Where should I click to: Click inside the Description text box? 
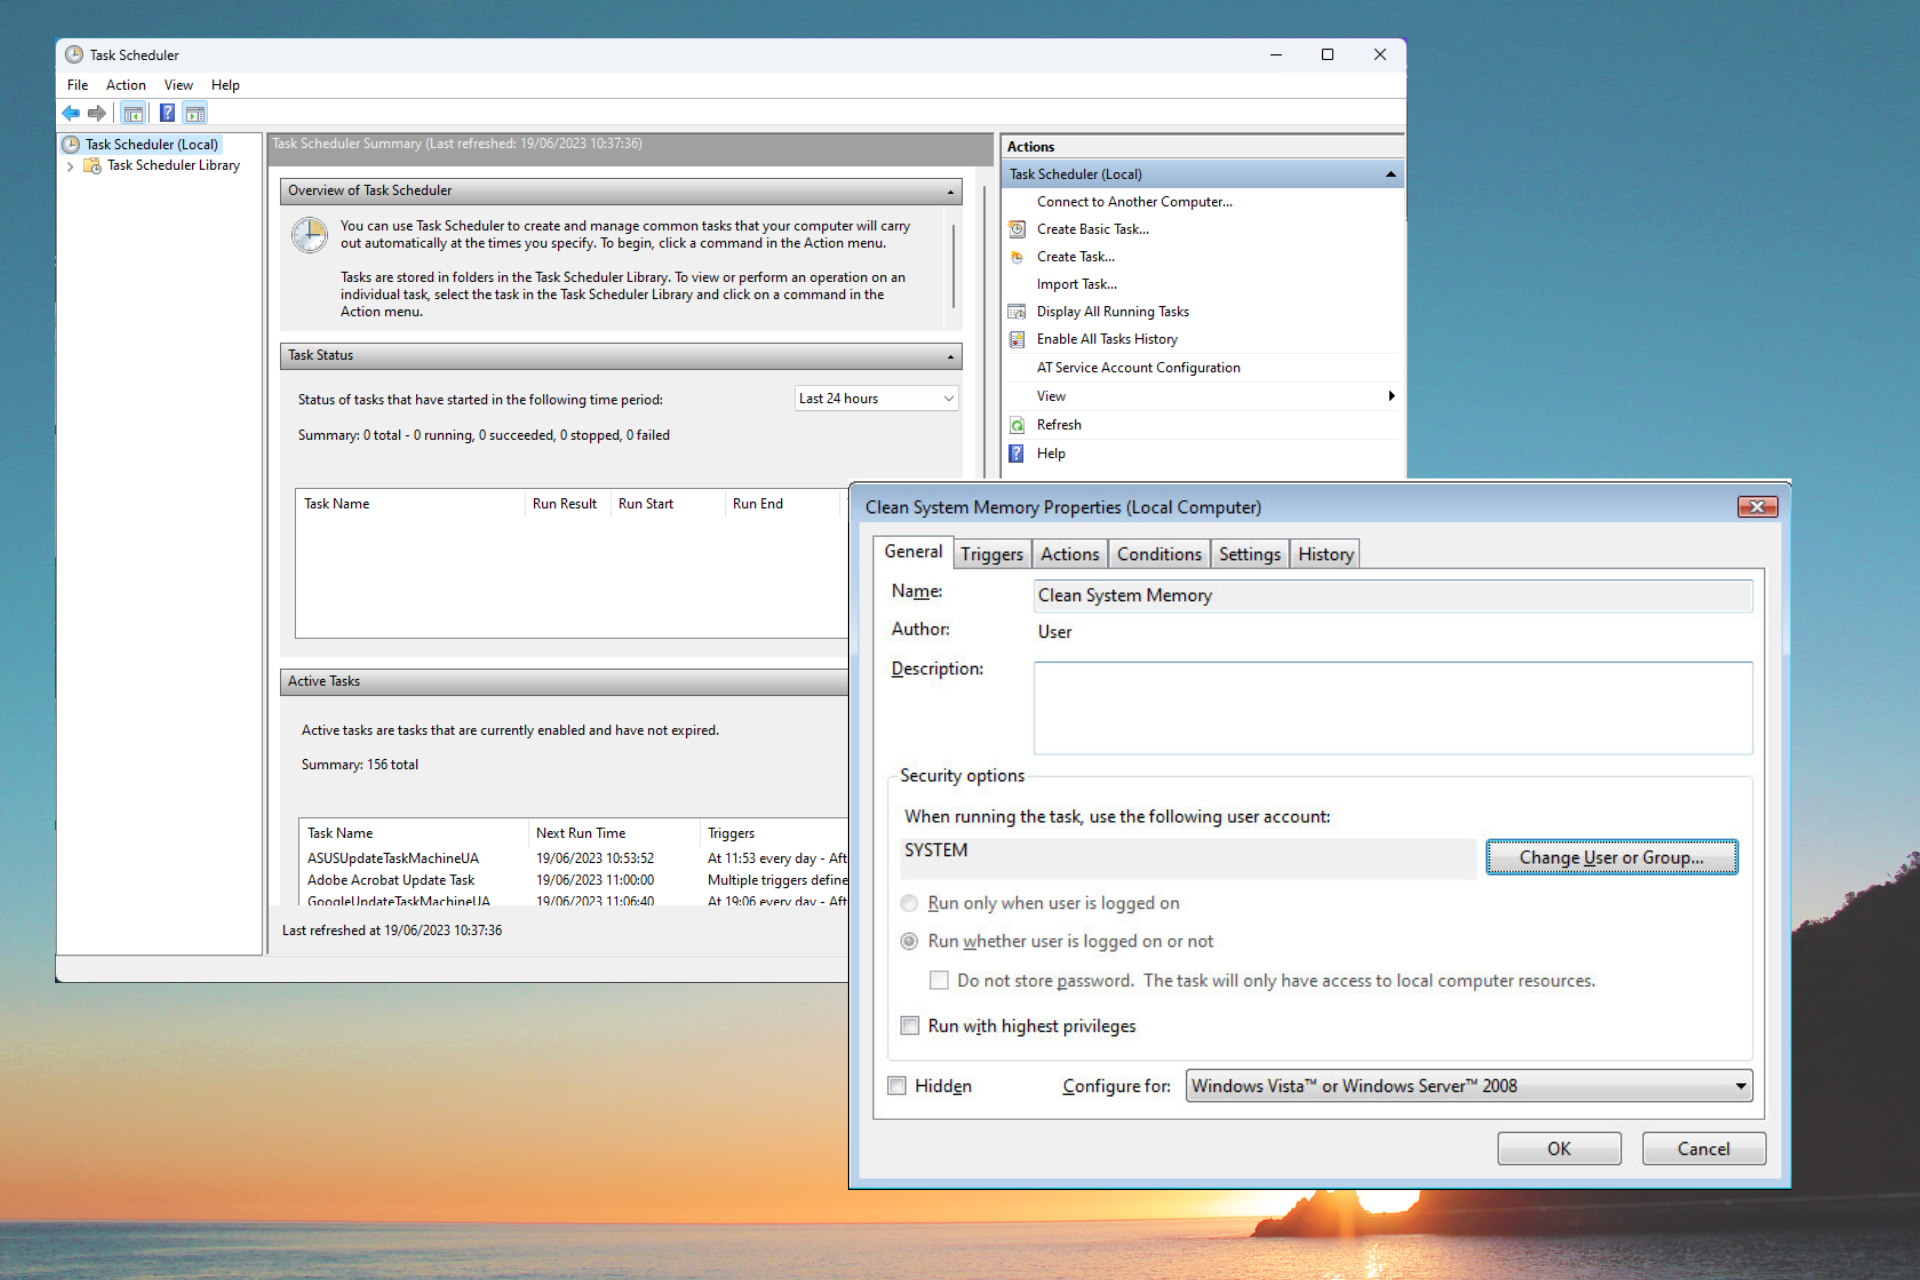1392,707
